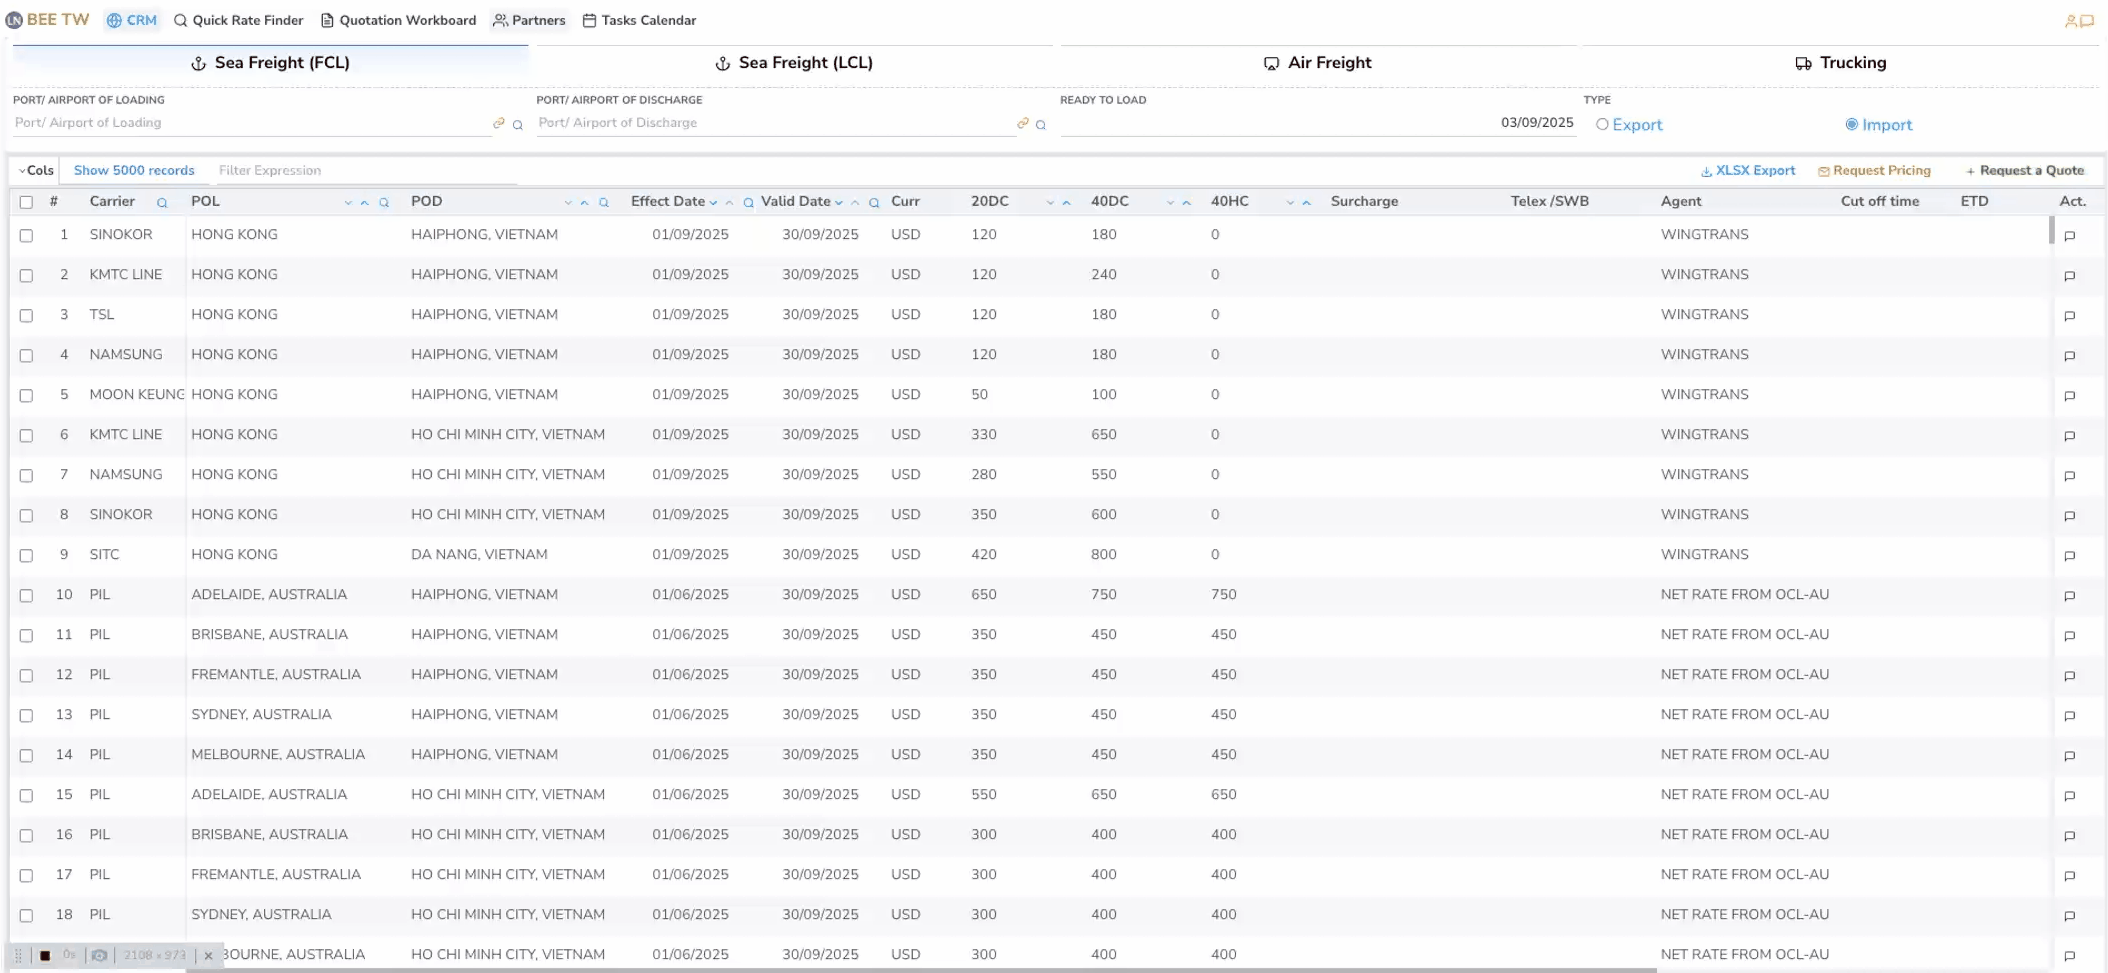Open the Quotation Workboard menu
Screen dimensions: 2108x973
pyautogui.click(x=398, y=20)
